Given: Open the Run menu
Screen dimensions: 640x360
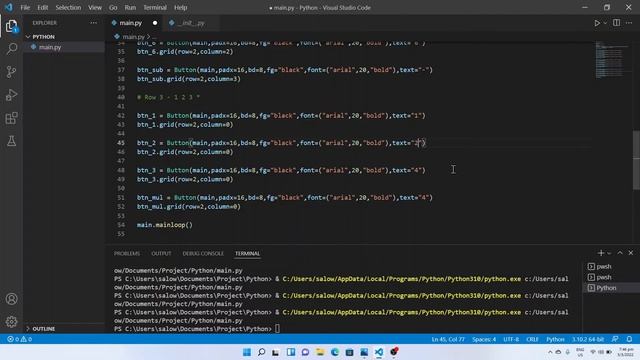Looking at the screenshot, I should 130,7.
